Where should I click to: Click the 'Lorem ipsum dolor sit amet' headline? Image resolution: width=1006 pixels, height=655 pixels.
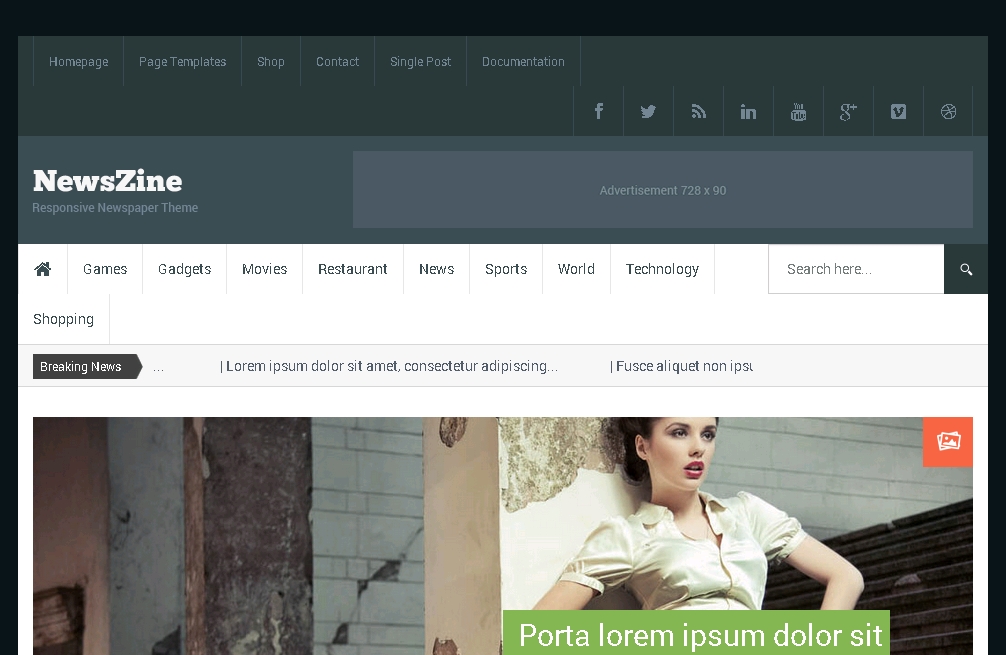pos(390,366)
